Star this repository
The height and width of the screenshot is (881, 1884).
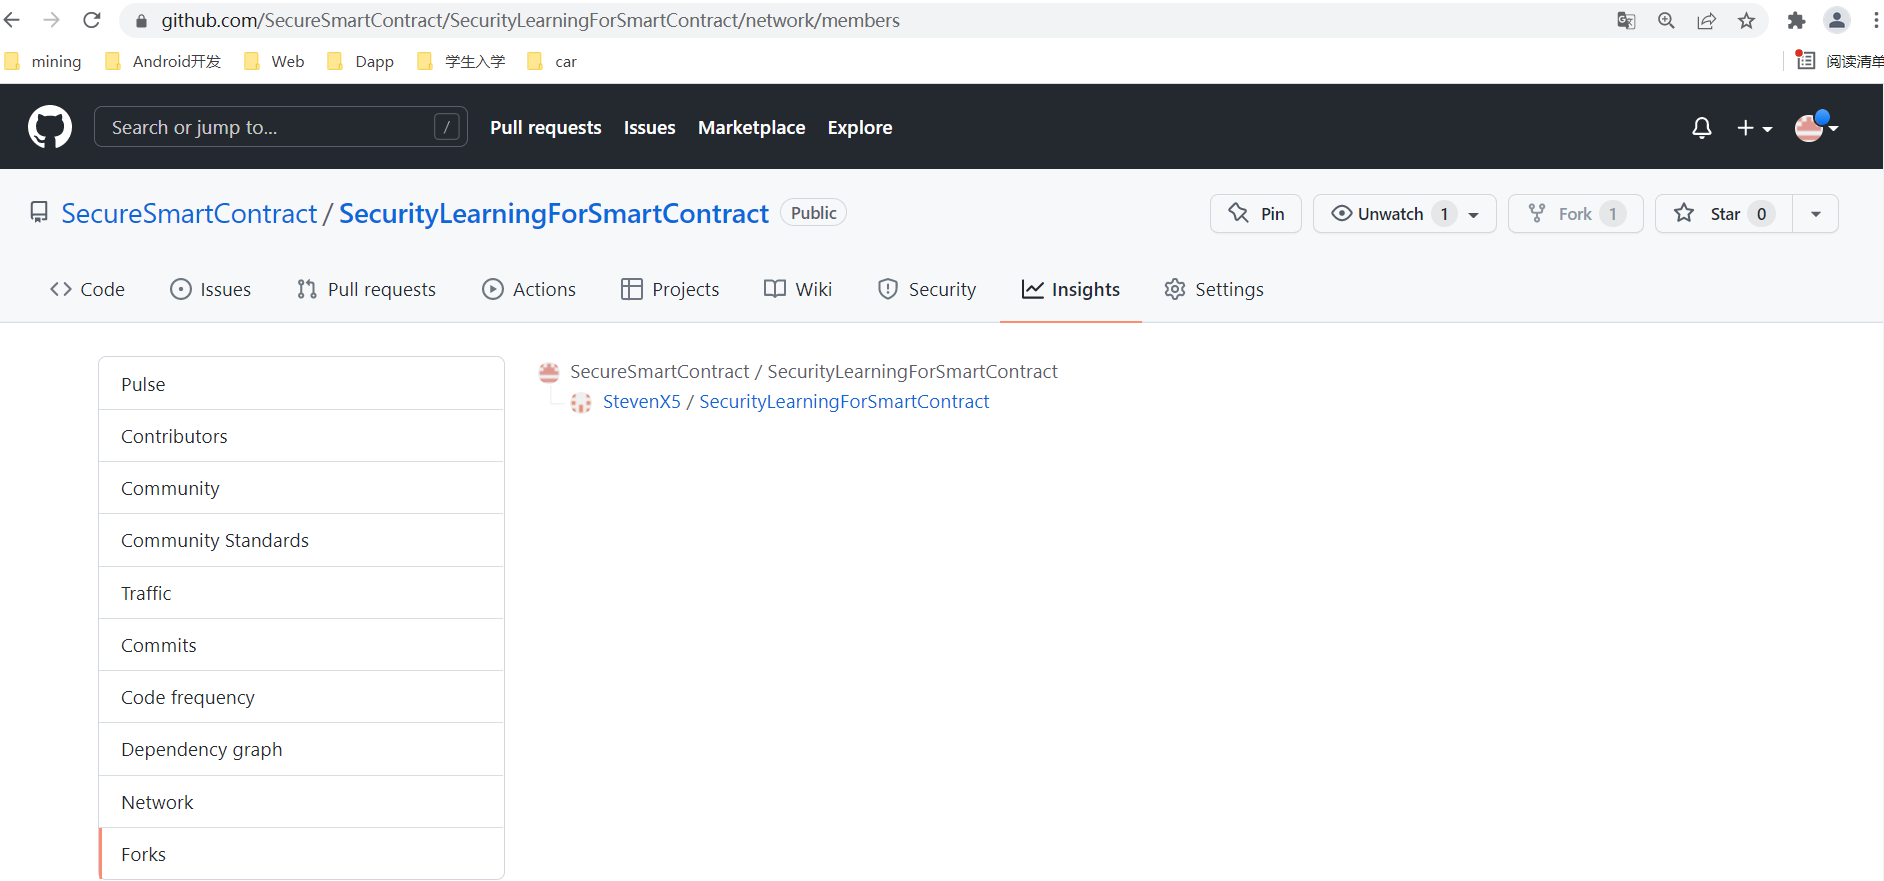tap(1724, 213)
